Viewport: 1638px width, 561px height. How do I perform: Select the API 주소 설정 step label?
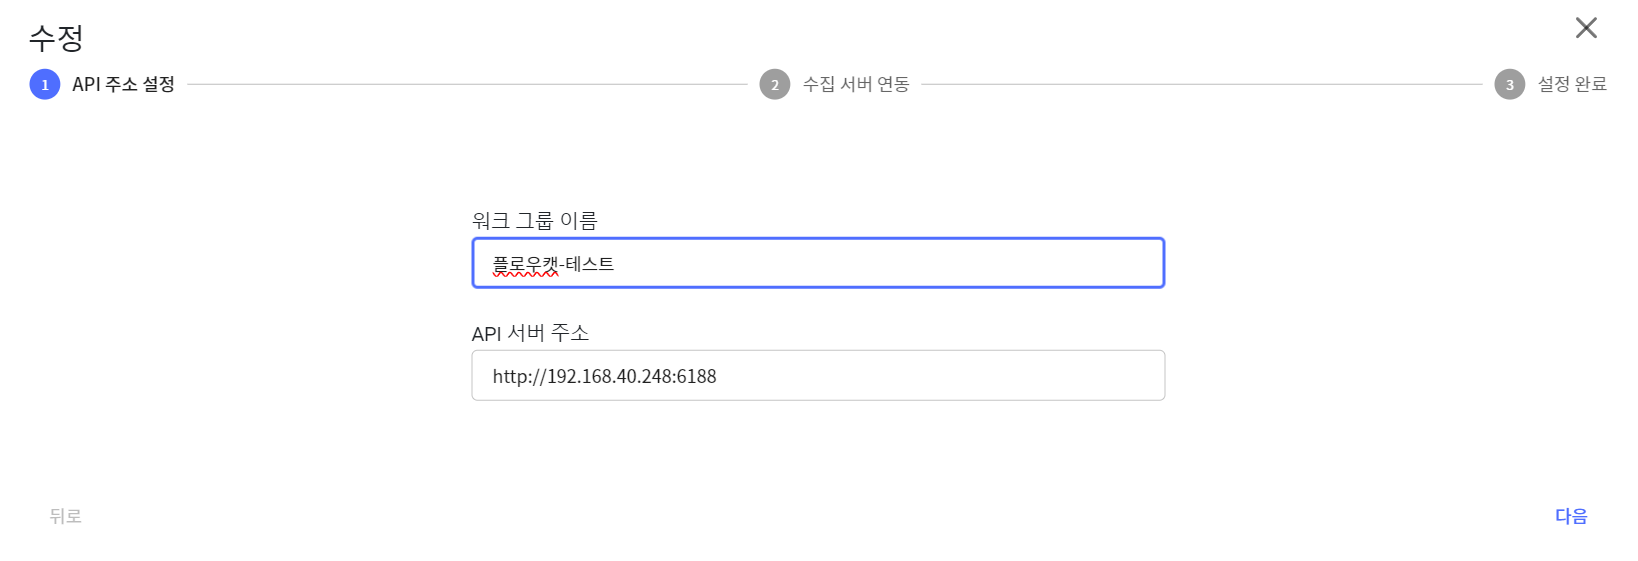(123, 85)
